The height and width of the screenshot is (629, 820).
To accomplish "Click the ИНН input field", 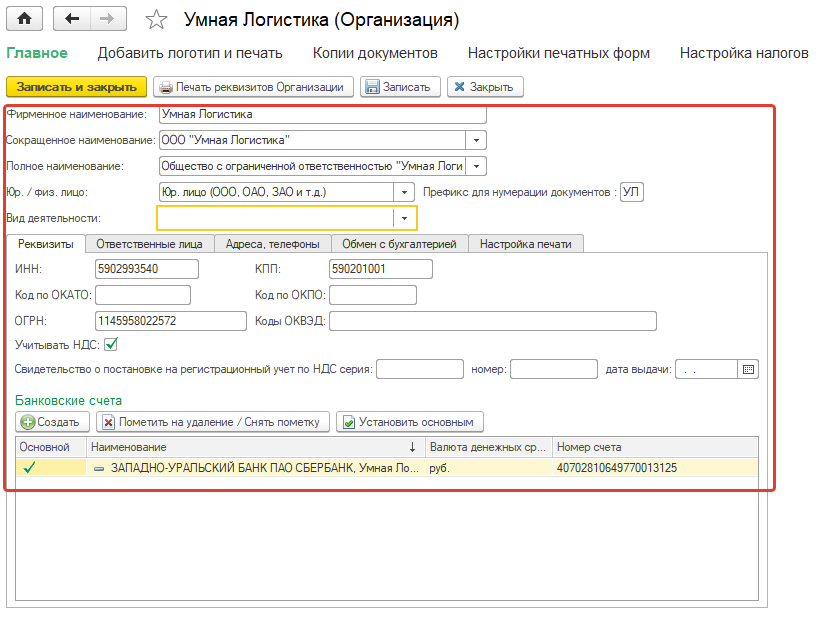I will 147,269.
